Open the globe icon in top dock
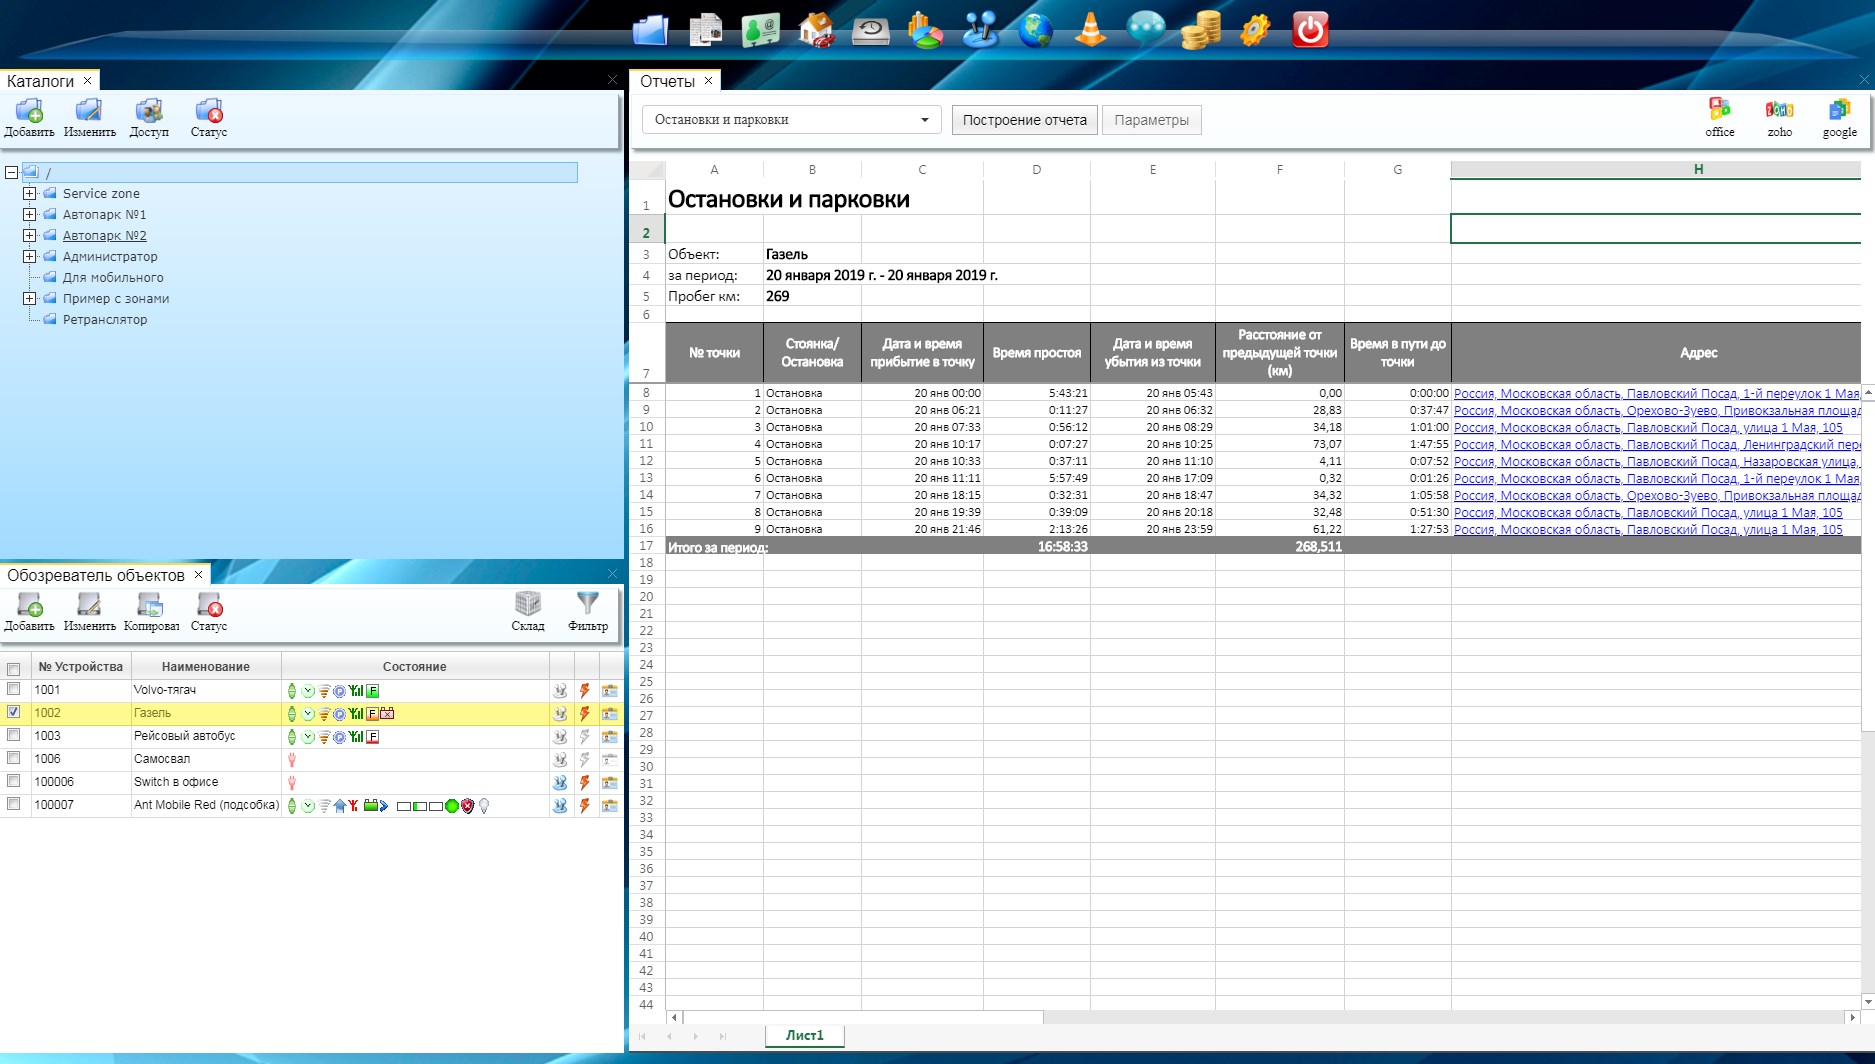This screenshot has width=1875, height=1064. 1035,30
